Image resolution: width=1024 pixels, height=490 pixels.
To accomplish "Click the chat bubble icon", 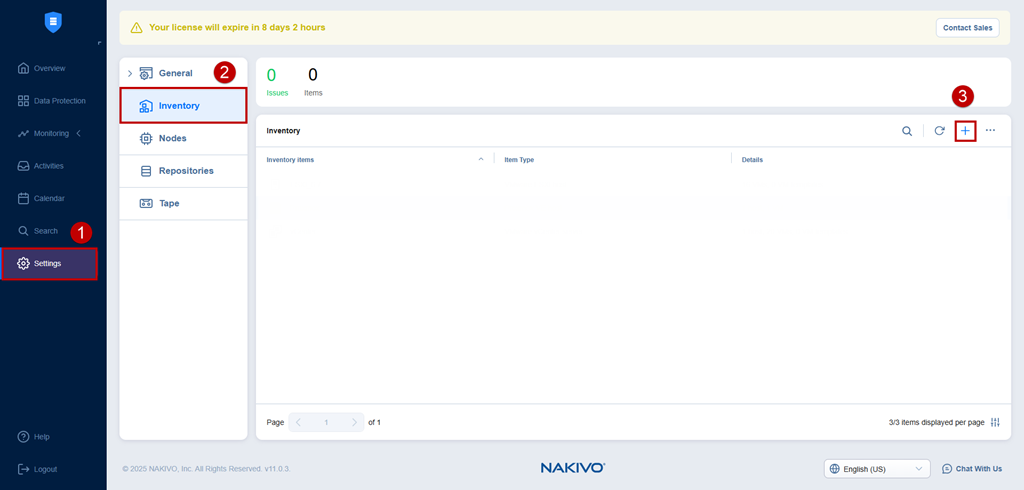I will tap(947, 468).
